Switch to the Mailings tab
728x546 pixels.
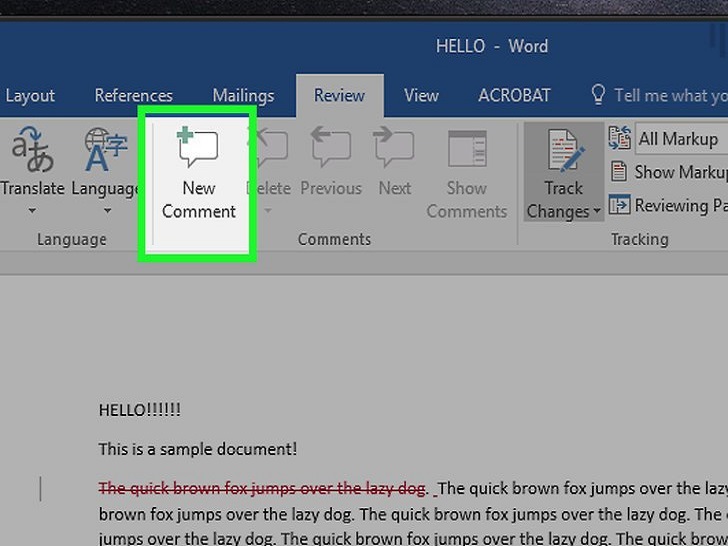click(x=243, y=95)
